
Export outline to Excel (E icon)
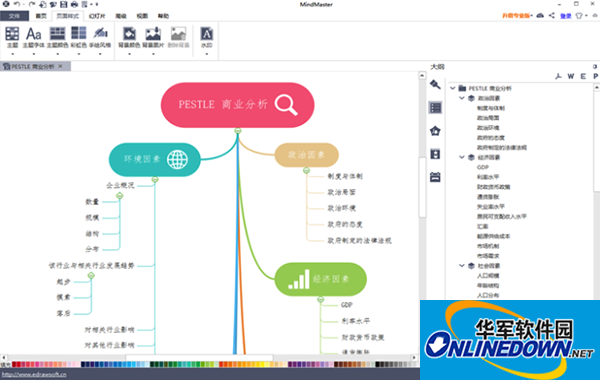point(583,76)
